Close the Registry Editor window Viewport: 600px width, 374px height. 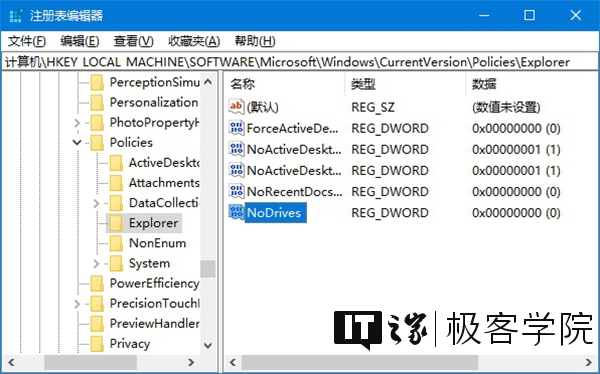tap(576, 15)
